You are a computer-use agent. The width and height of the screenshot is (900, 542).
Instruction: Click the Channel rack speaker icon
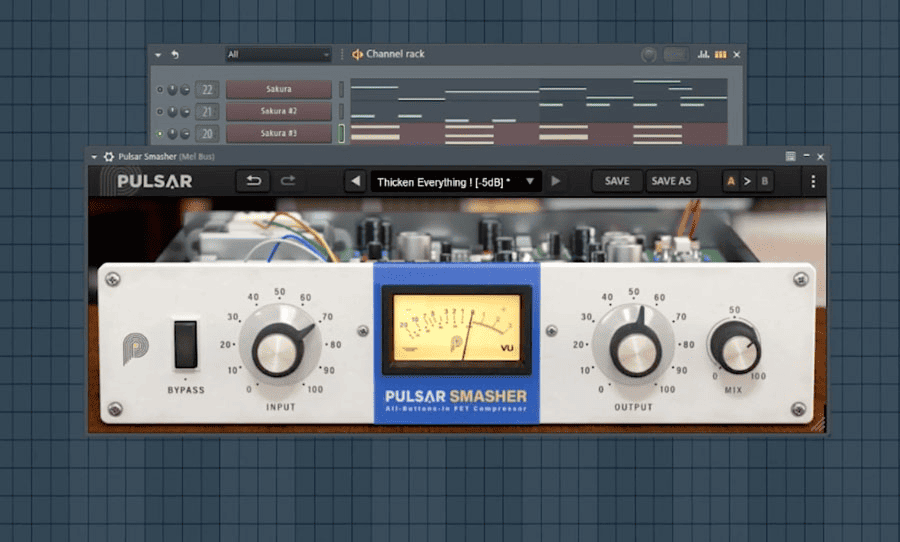[357, 54]
